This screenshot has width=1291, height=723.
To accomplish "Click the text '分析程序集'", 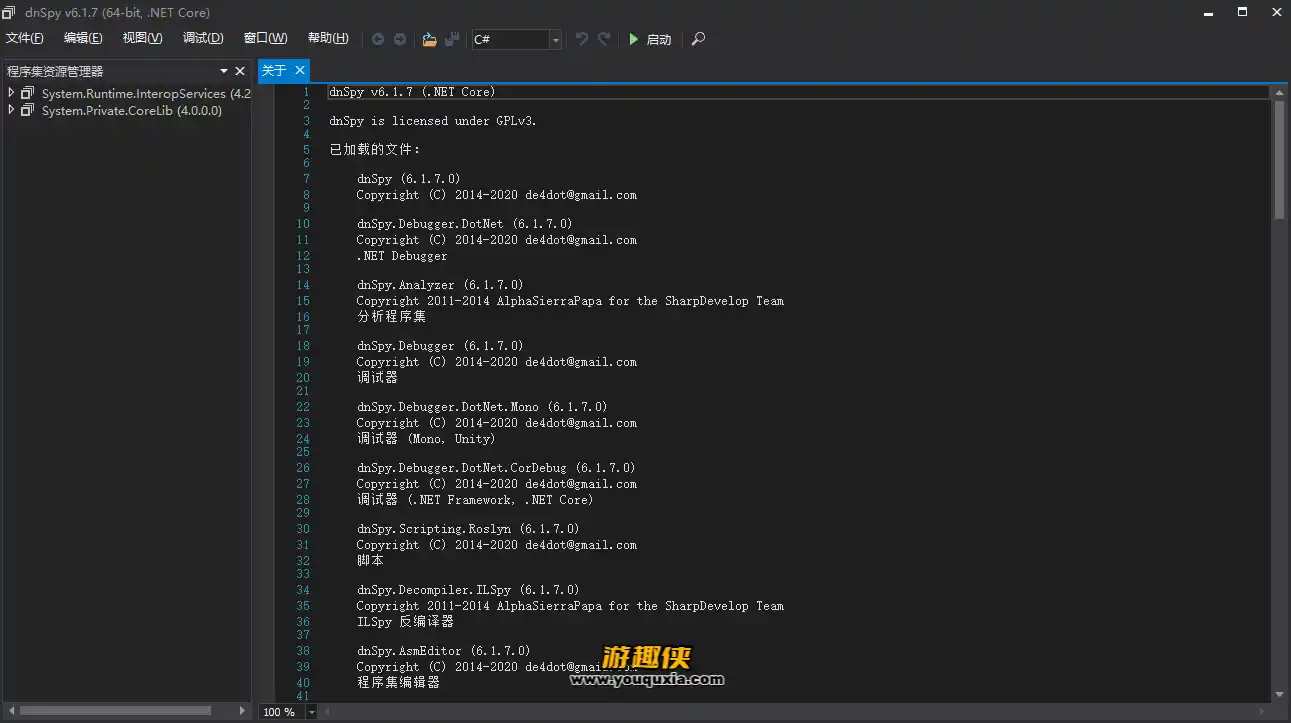I will [391, 316].
